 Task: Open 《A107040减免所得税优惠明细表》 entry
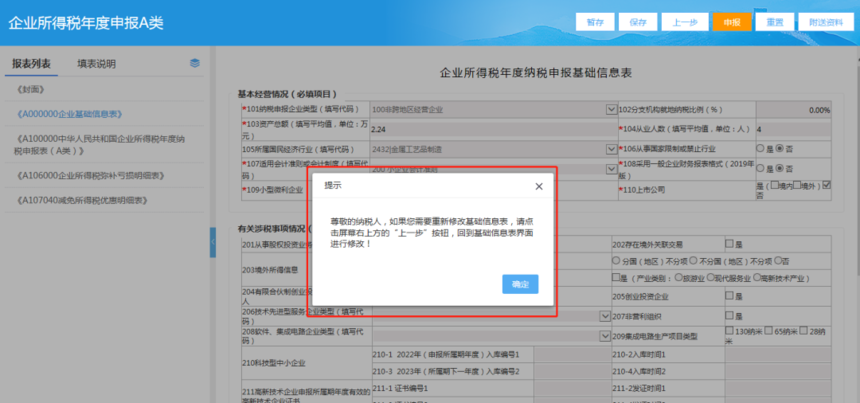82,200
